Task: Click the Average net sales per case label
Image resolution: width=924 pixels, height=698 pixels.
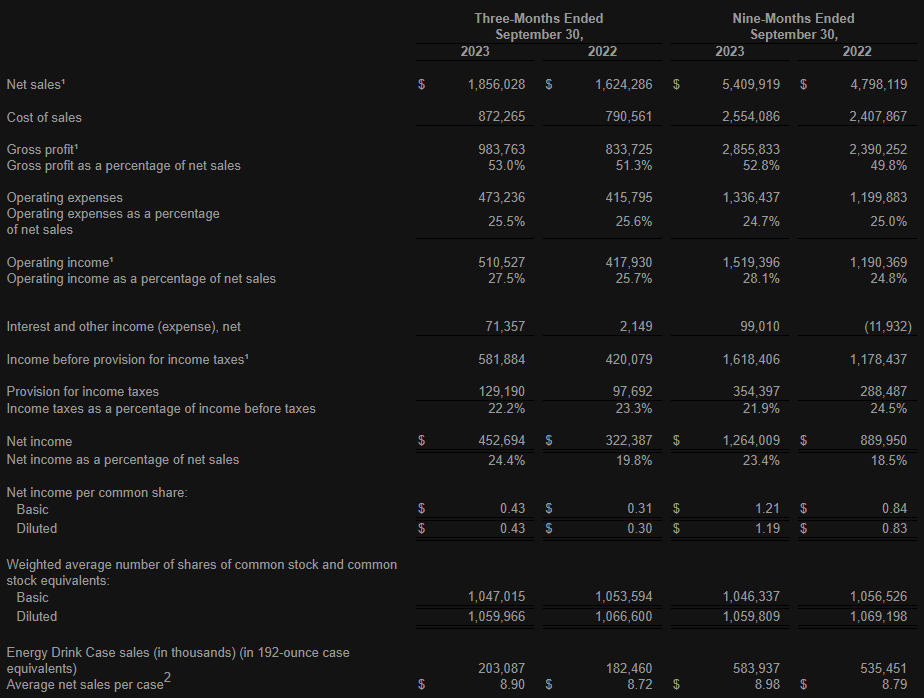Action: coord(84,683)
